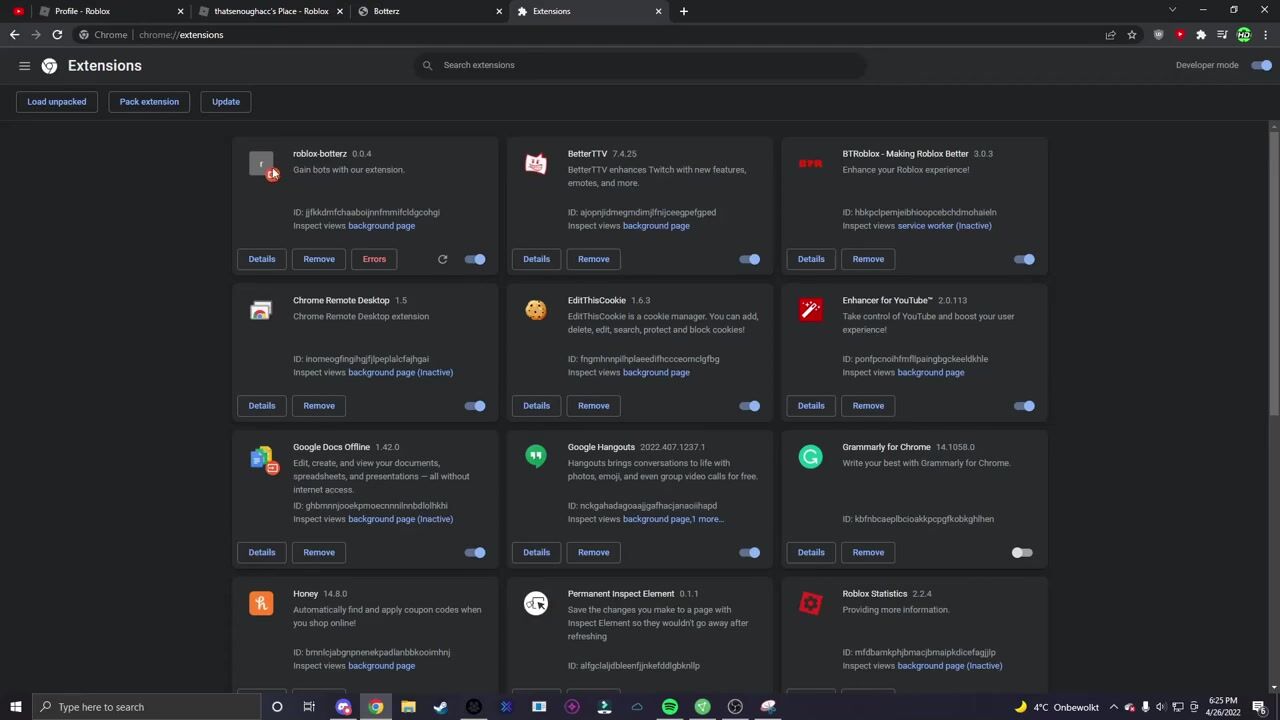Click the Windows taskbar search box
This screenshot has width=1280, height=720.
[146, 707]
